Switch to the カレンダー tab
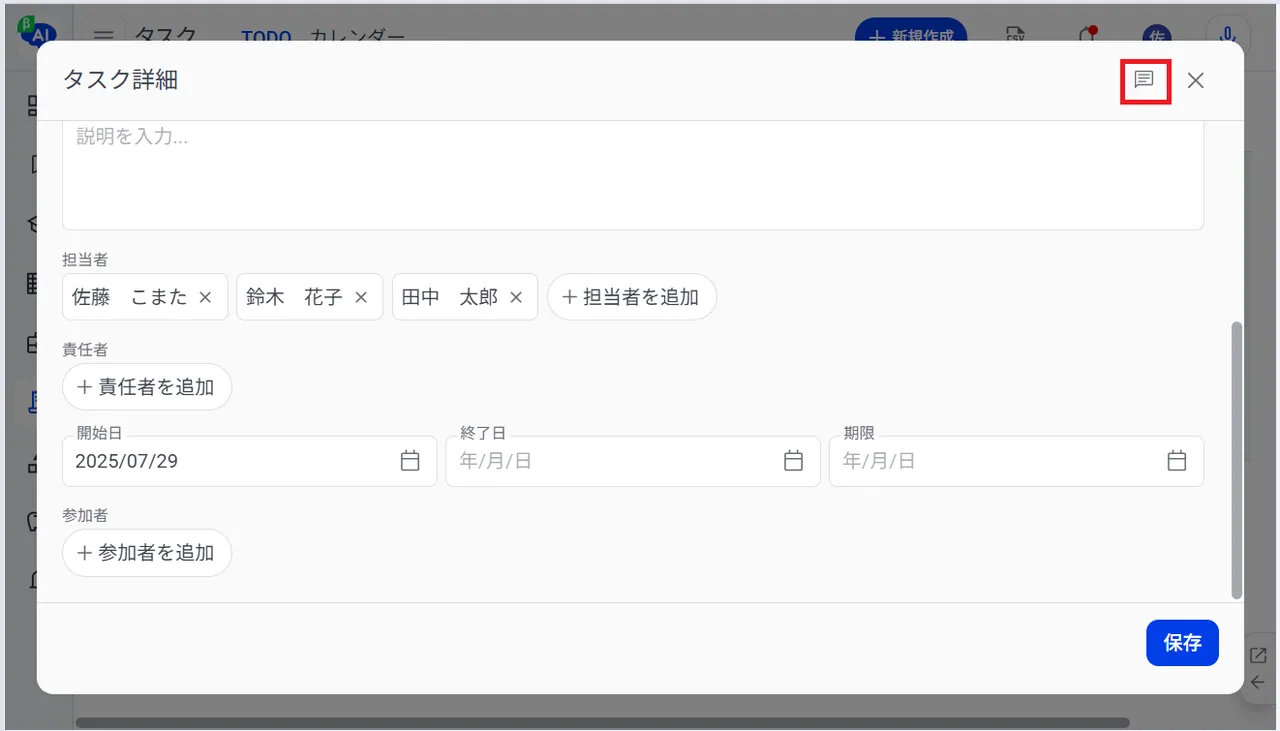The width and height of the screenshot is (1280, 731). (358, 36)
